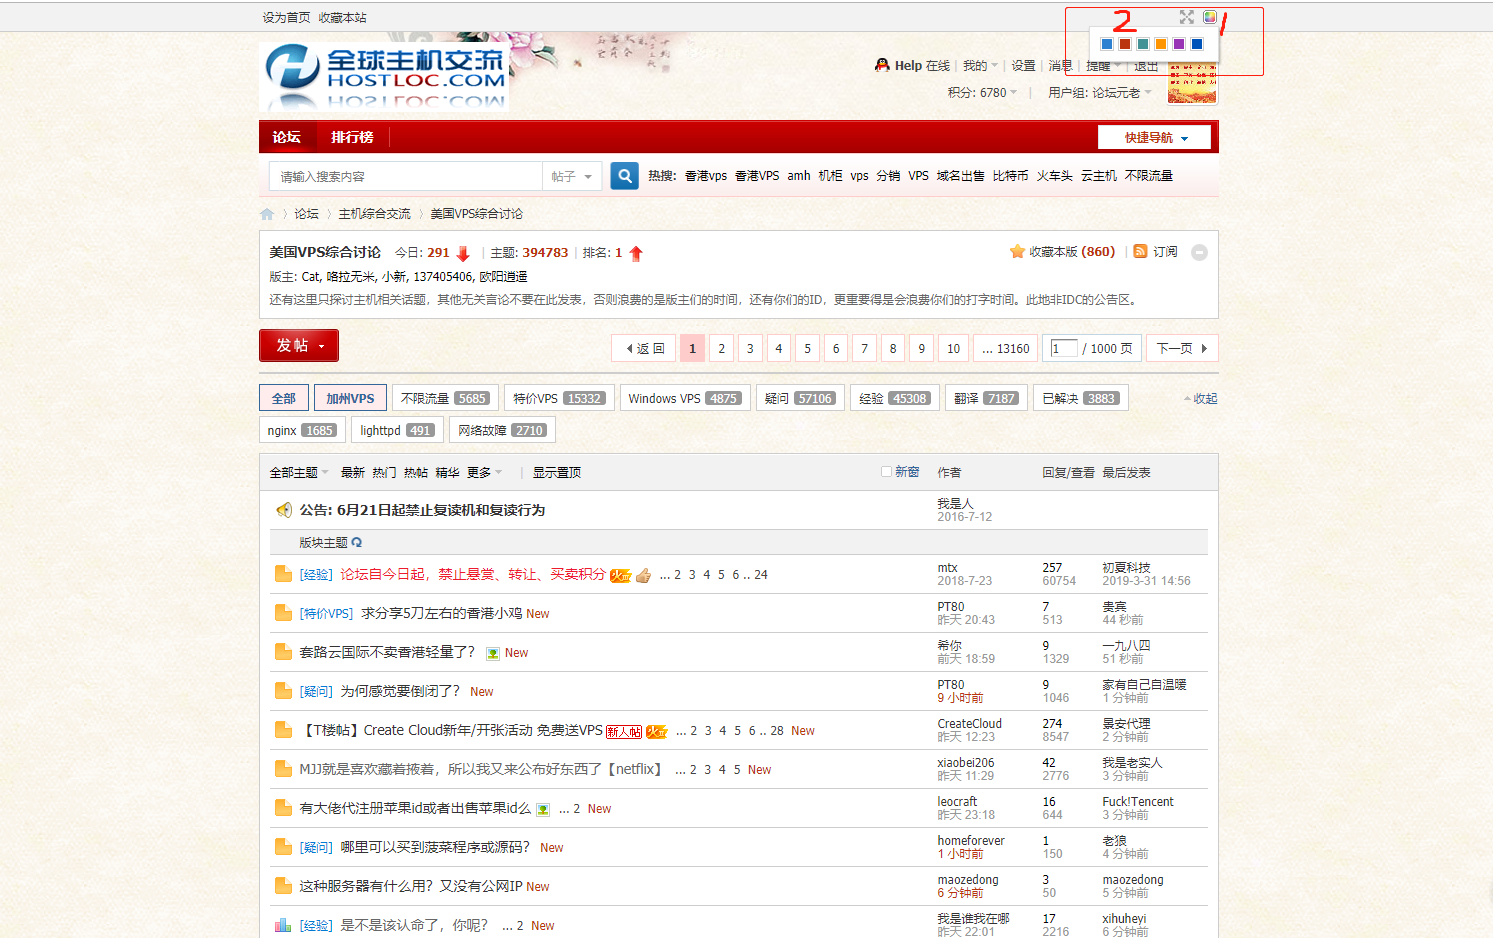Go to forum home via house icon
Viewport: 1493px width, 938px height.
tap(267, 214)
